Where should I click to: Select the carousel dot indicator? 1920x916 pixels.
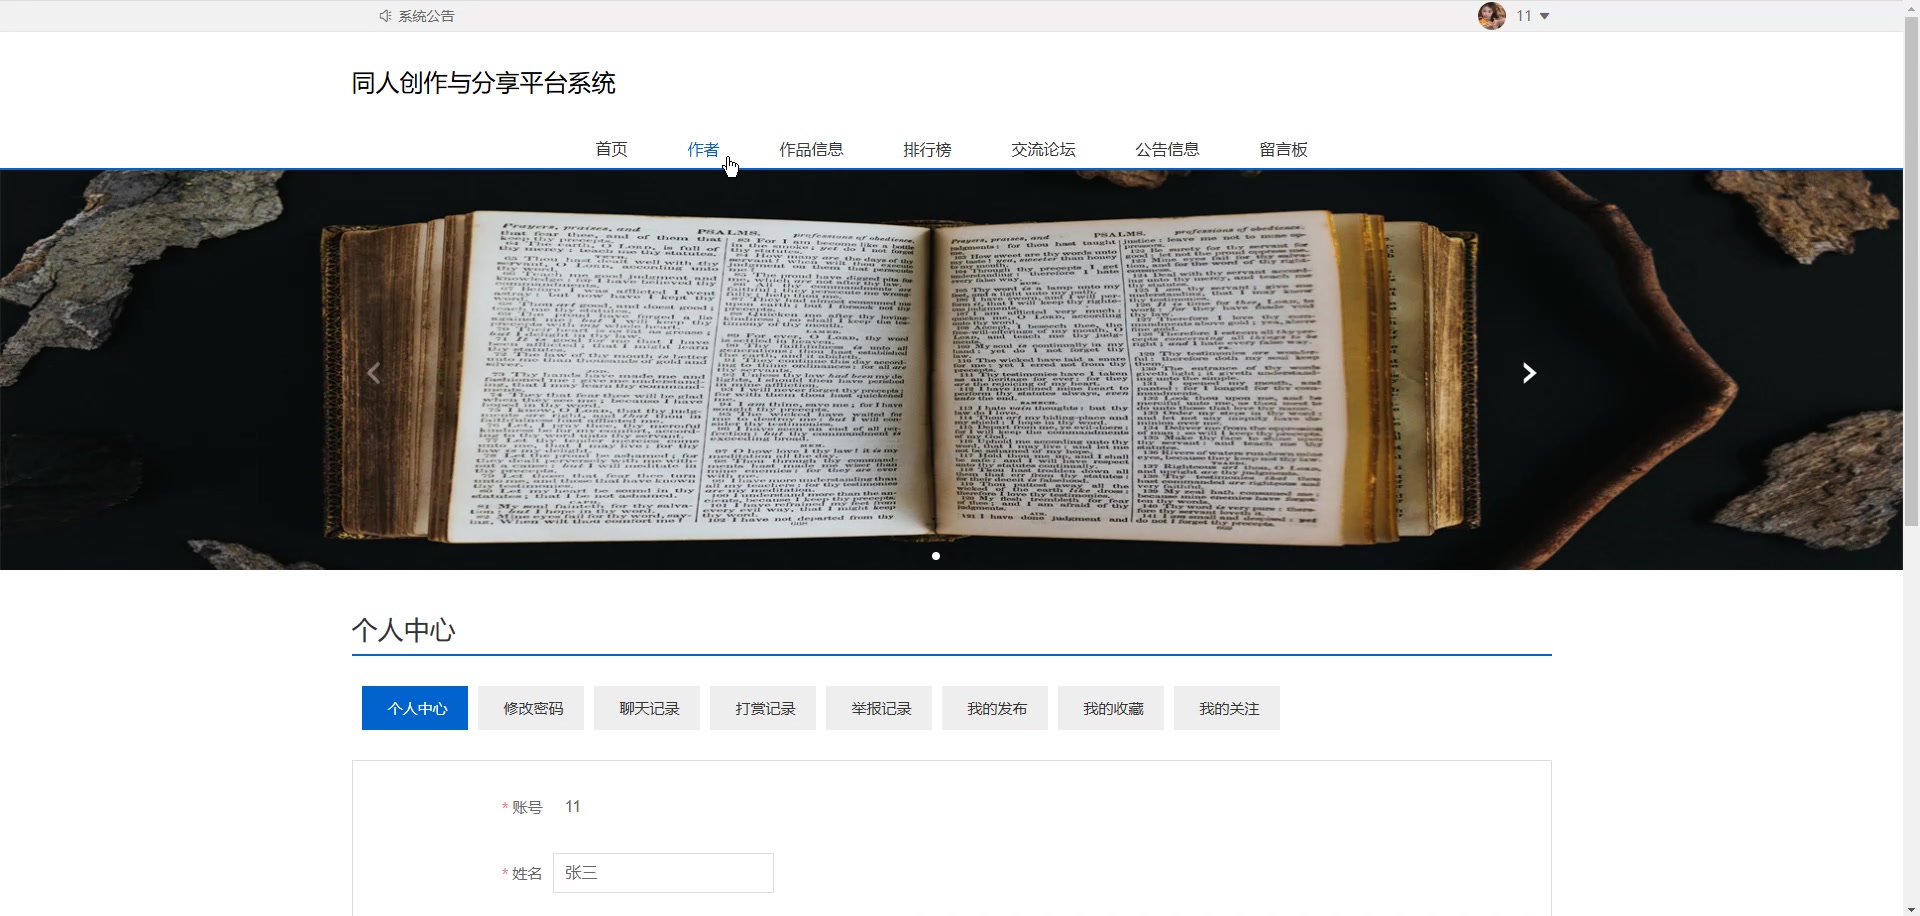[934, 555]
